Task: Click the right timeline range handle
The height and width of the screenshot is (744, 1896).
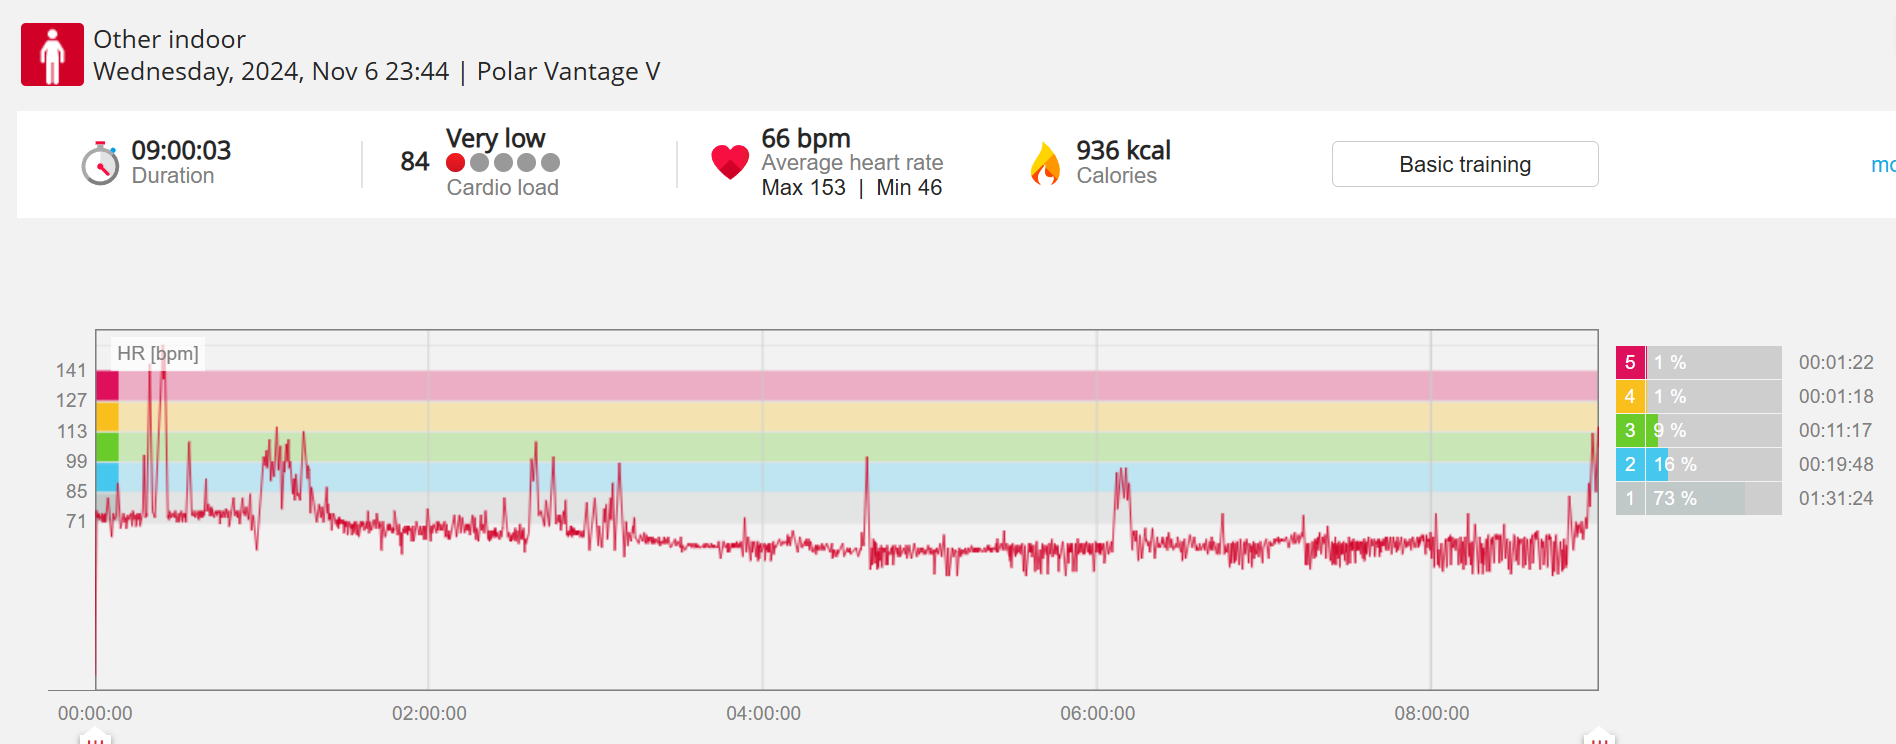Action: coord(1598,738)
